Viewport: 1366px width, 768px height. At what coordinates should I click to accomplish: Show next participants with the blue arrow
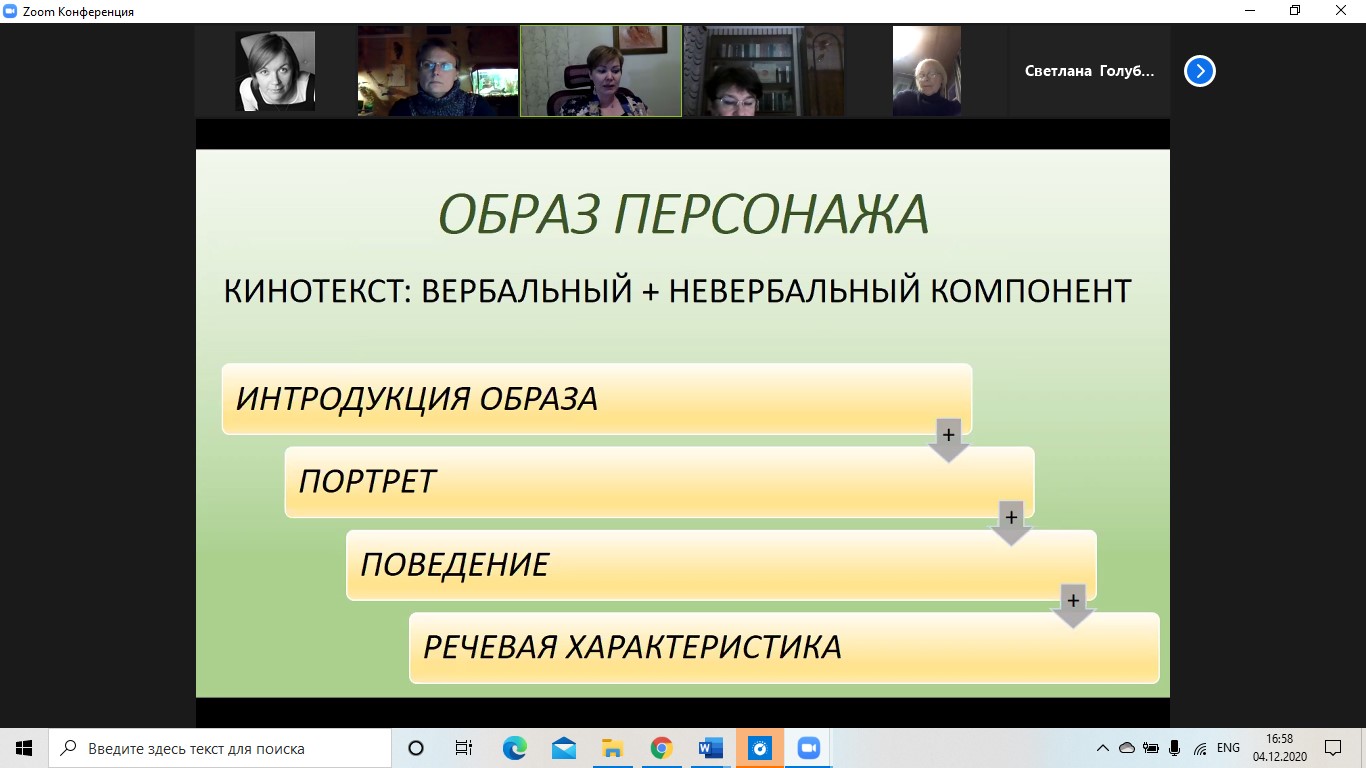tap(1199, 71)
